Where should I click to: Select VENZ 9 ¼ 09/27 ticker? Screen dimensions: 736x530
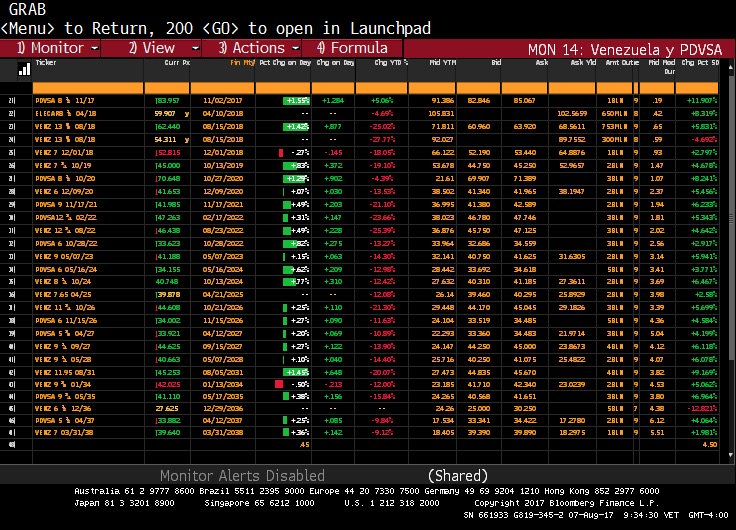tap(62, 347)
